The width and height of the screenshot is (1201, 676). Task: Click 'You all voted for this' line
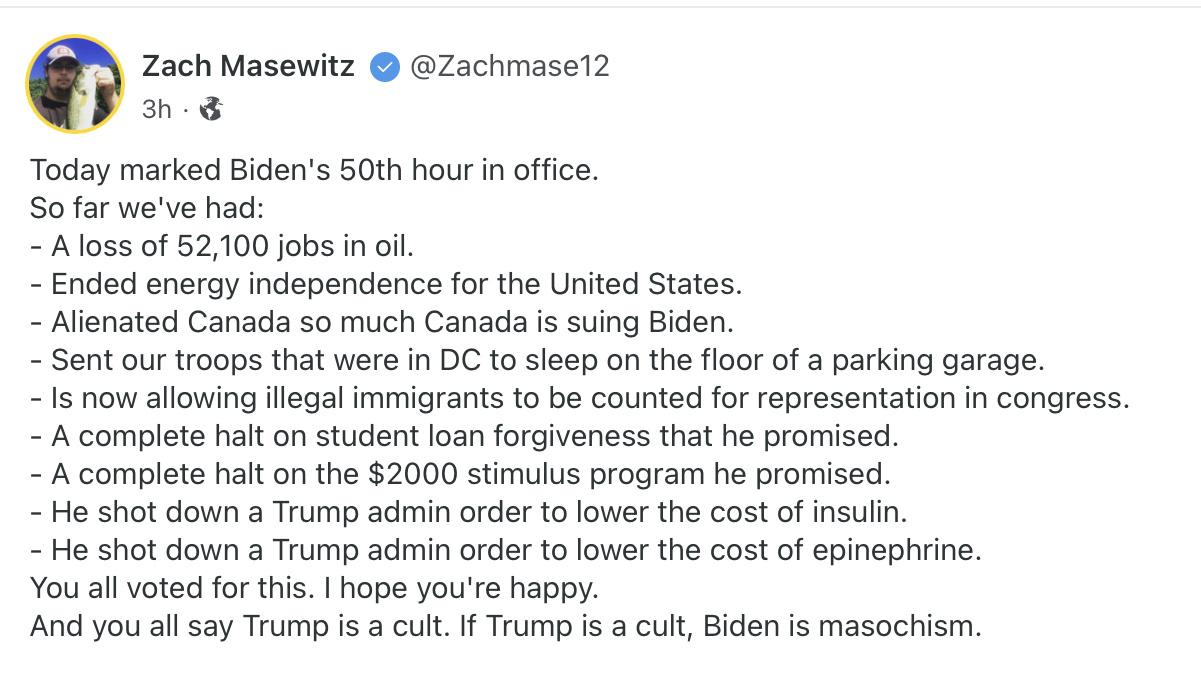pos(314,588)
